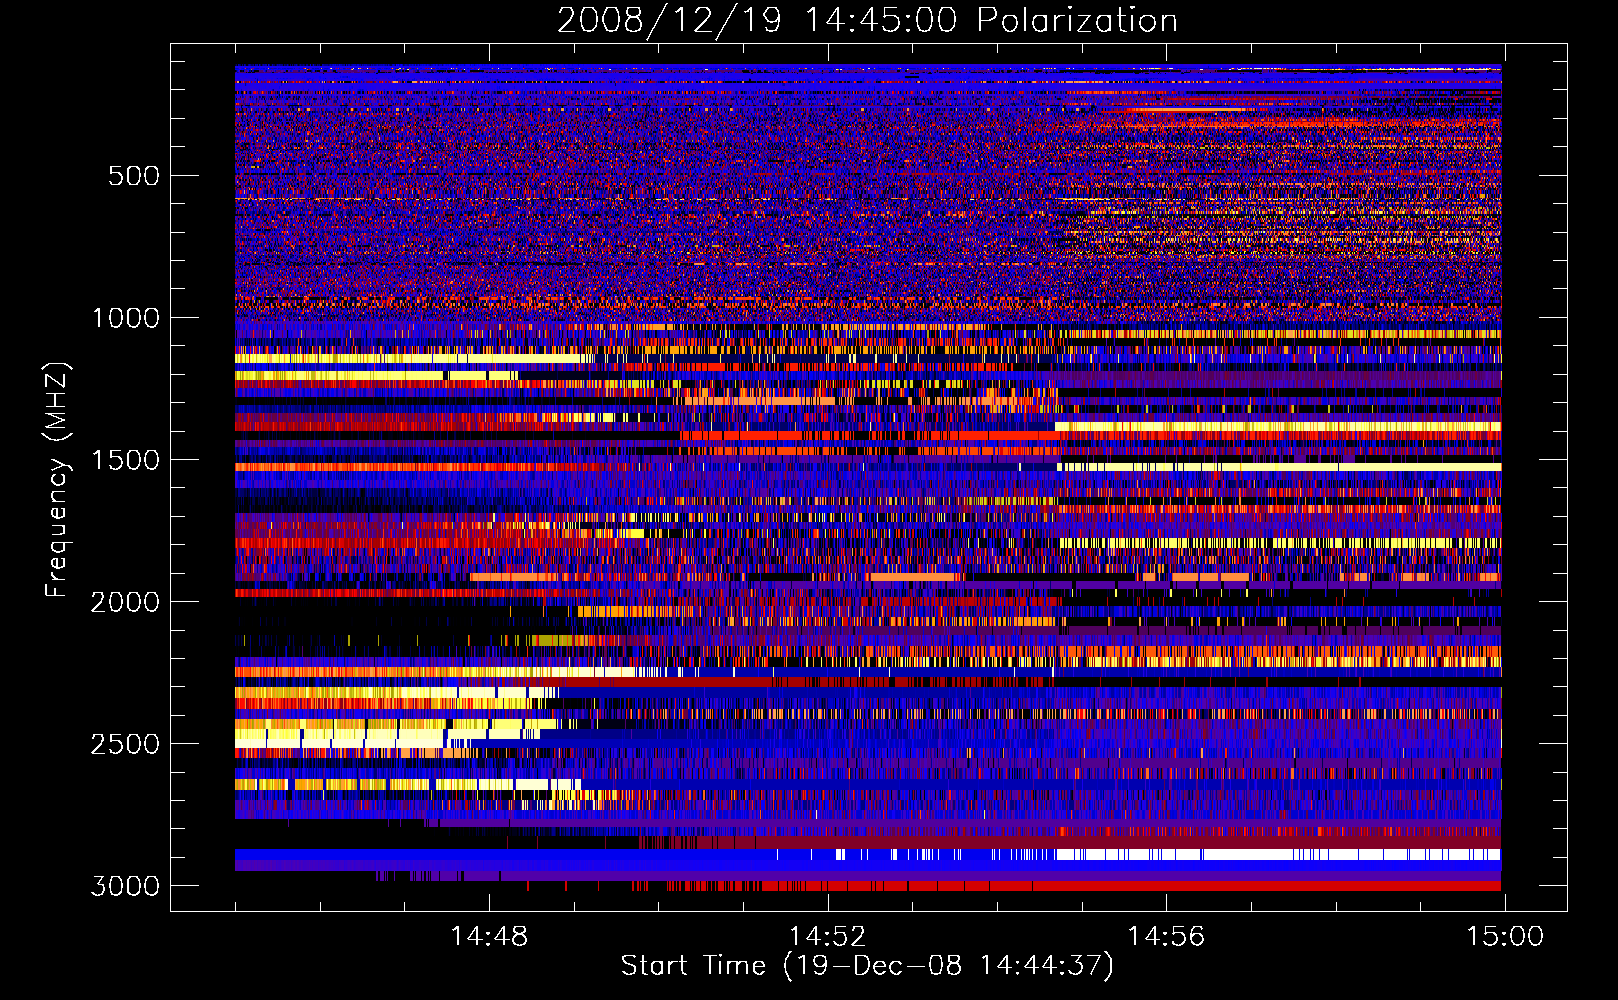Click the 2000 frequency tick label
The height and width of the screenshot is (1000, 1618).
tap(125, 602)
